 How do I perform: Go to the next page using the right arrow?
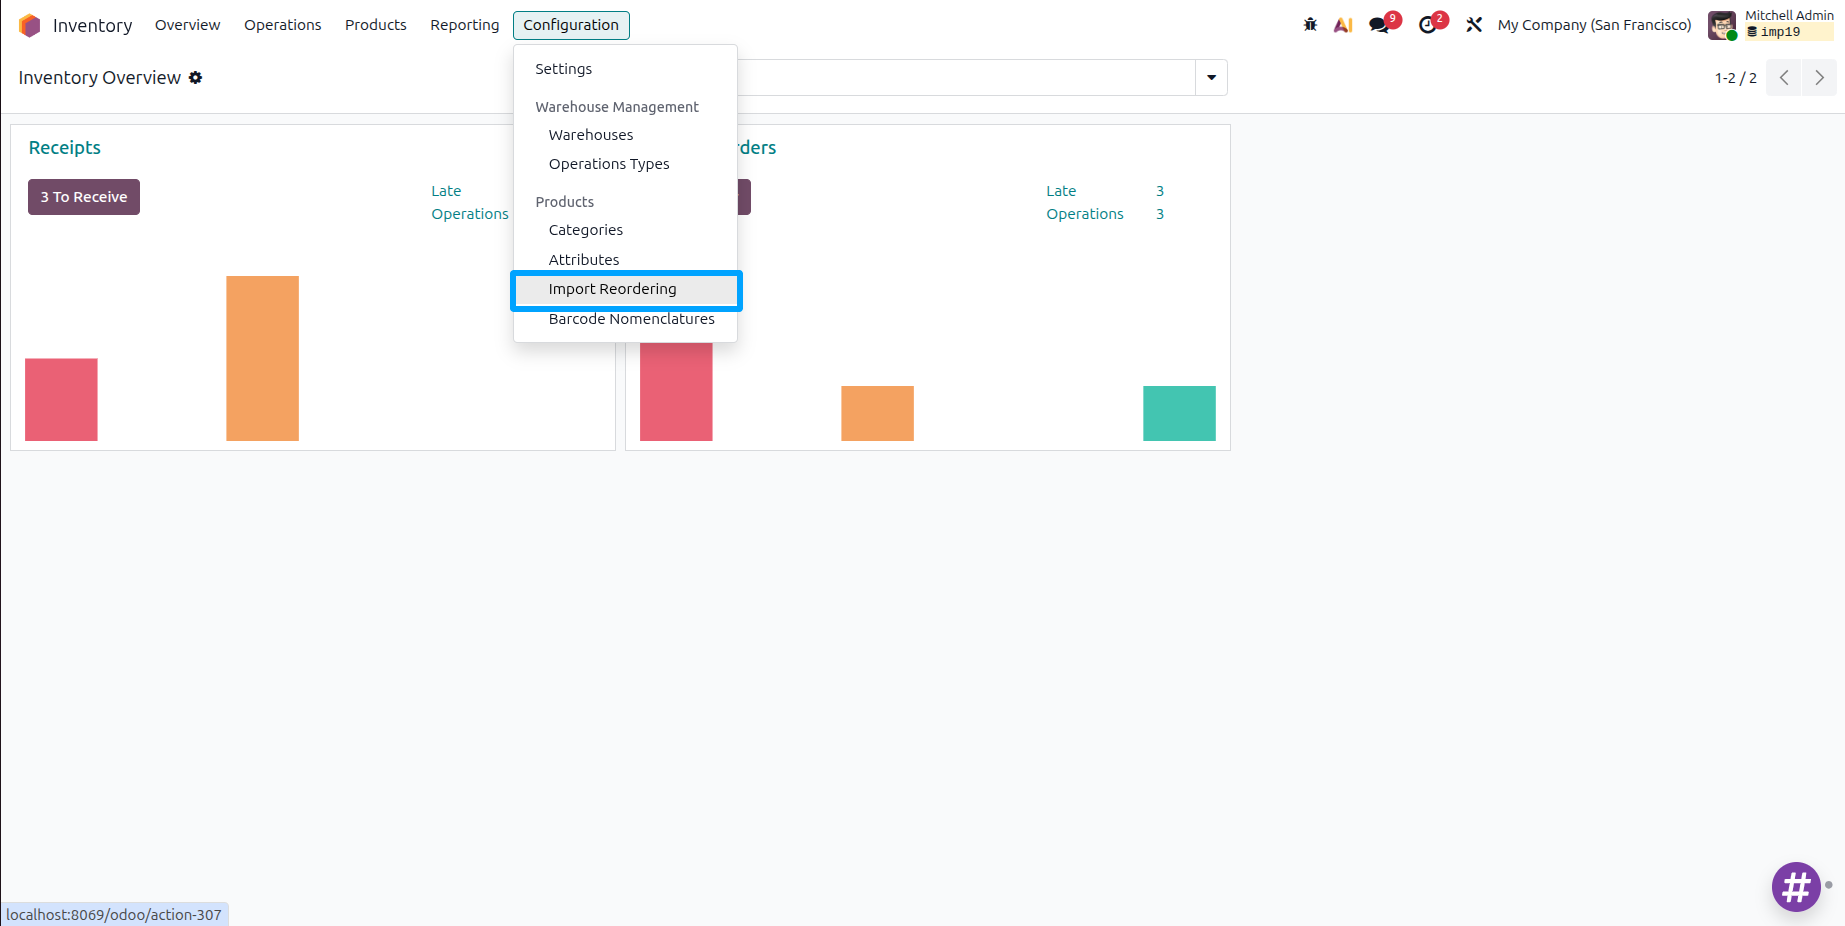1819,78
